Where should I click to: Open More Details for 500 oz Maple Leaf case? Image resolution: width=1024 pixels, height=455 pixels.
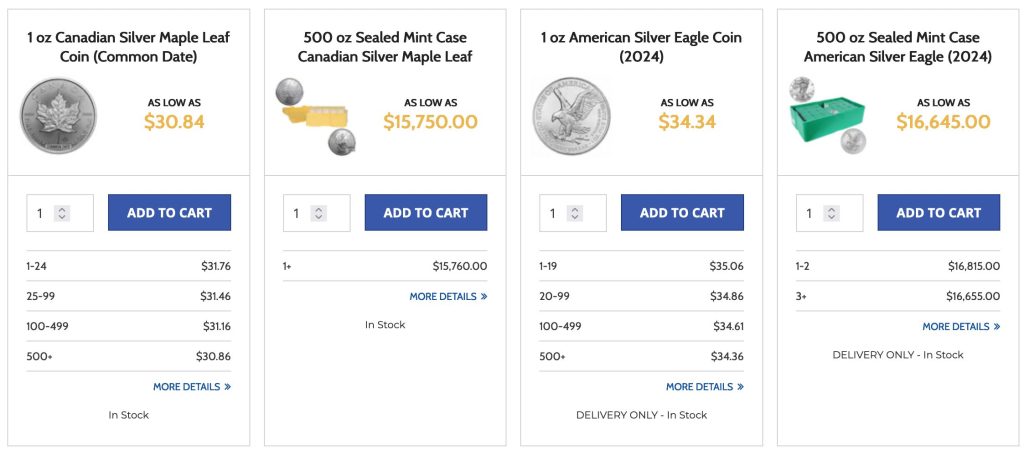(x=448, y=296)
